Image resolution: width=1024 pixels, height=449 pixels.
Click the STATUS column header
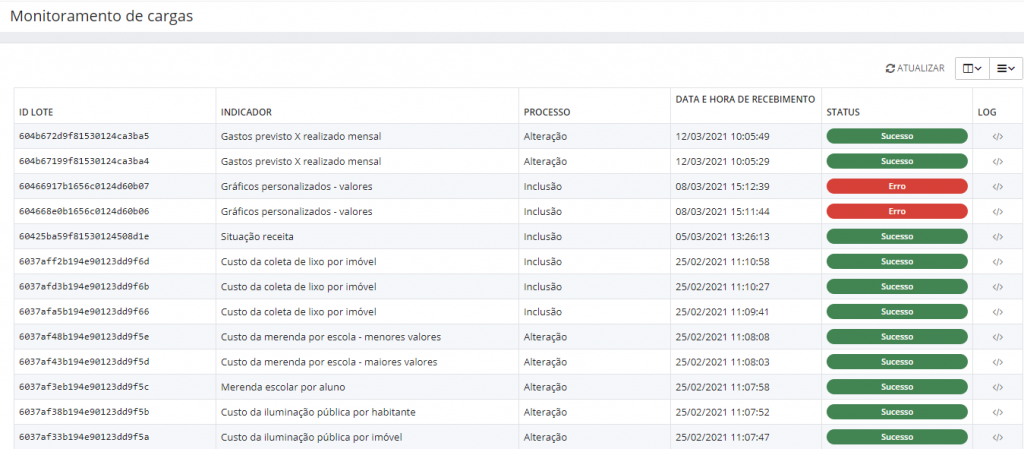coord(843,112)
